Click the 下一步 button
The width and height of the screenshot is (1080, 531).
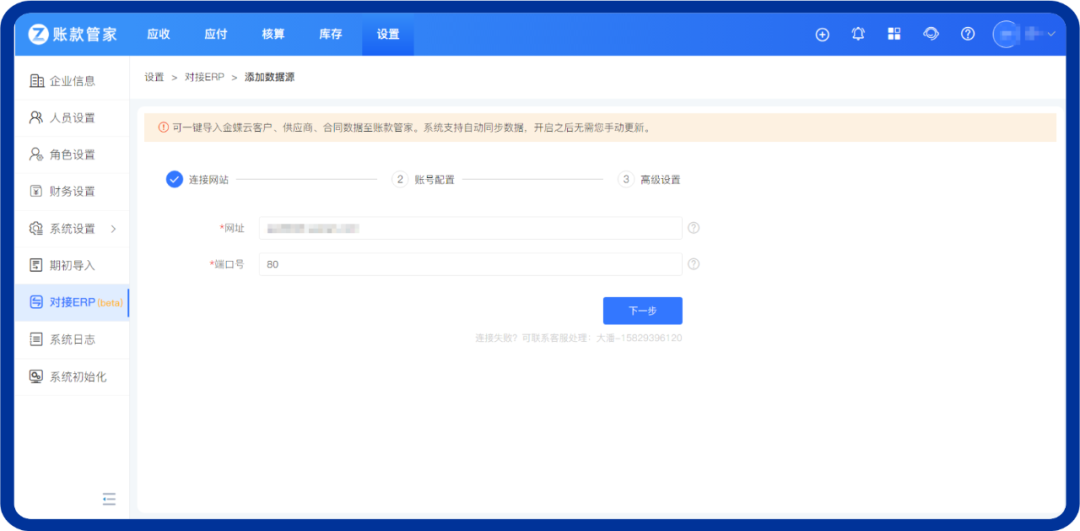[642, 311]
